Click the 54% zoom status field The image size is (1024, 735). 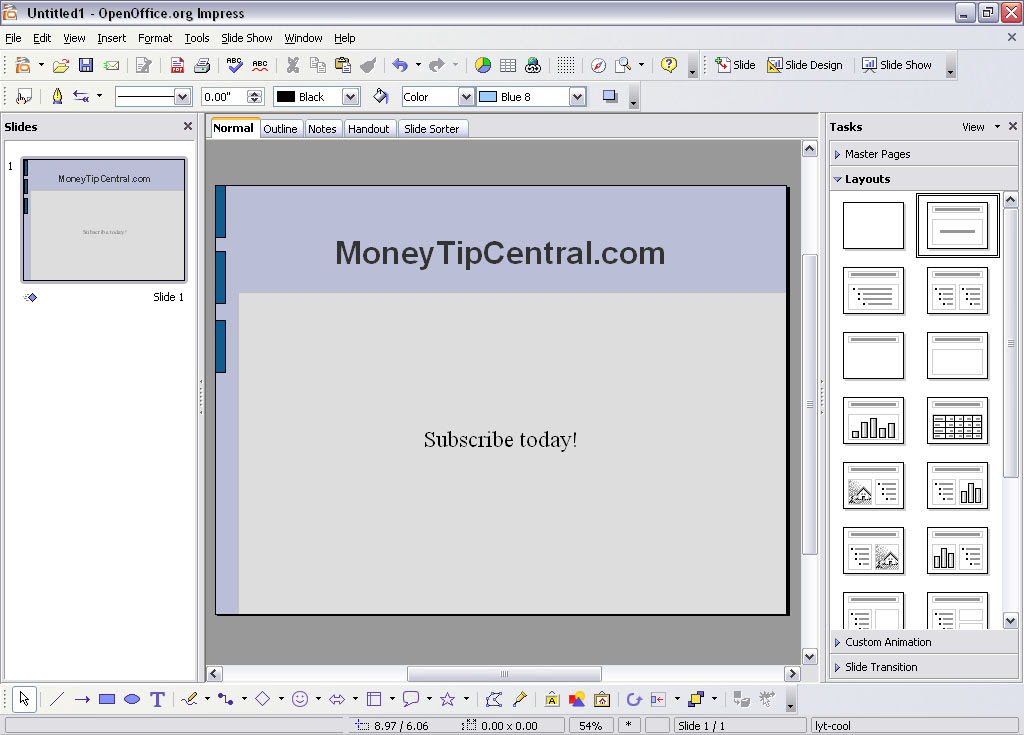pos(590,726)
